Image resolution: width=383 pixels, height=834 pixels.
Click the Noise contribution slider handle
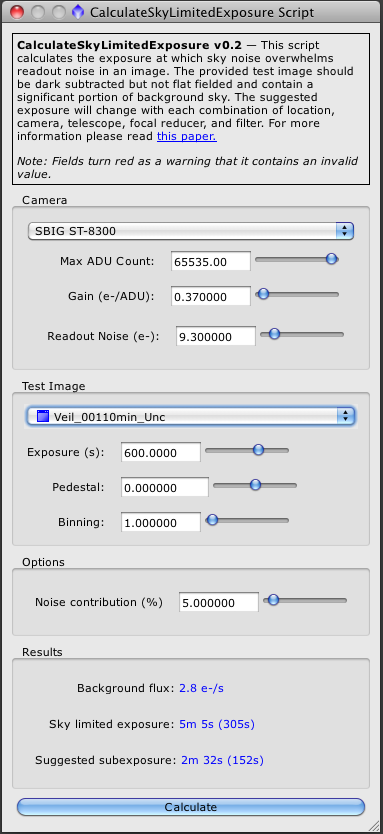273,600
